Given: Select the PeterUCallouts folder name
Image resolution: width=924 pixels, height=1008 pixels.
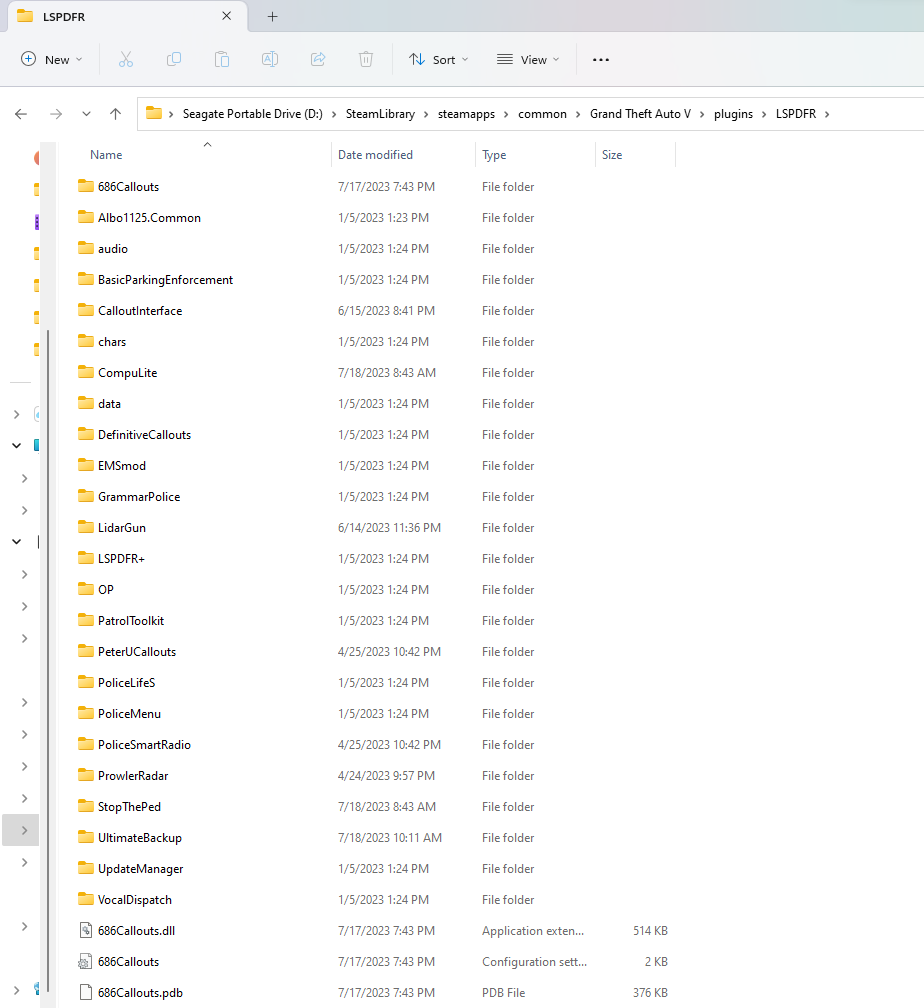Looking at the screenshot, I should coord(137,652).
